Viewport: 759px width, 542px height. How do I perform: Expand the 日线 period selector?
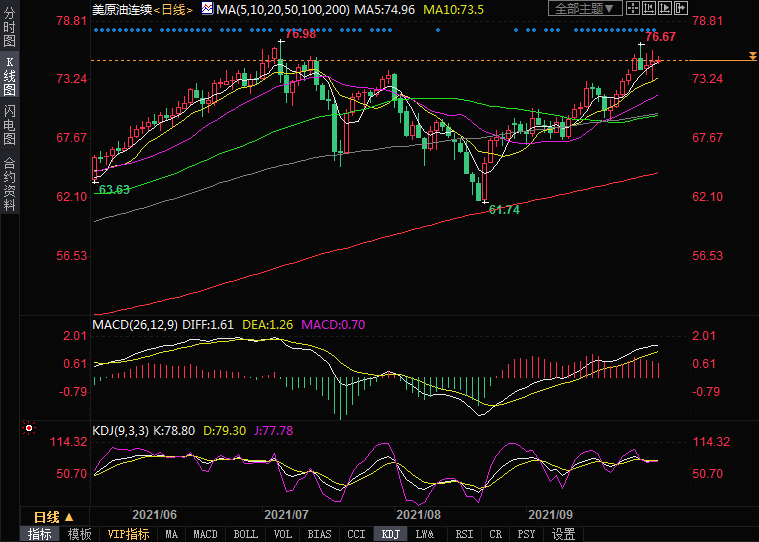click(x=47, y=517)
